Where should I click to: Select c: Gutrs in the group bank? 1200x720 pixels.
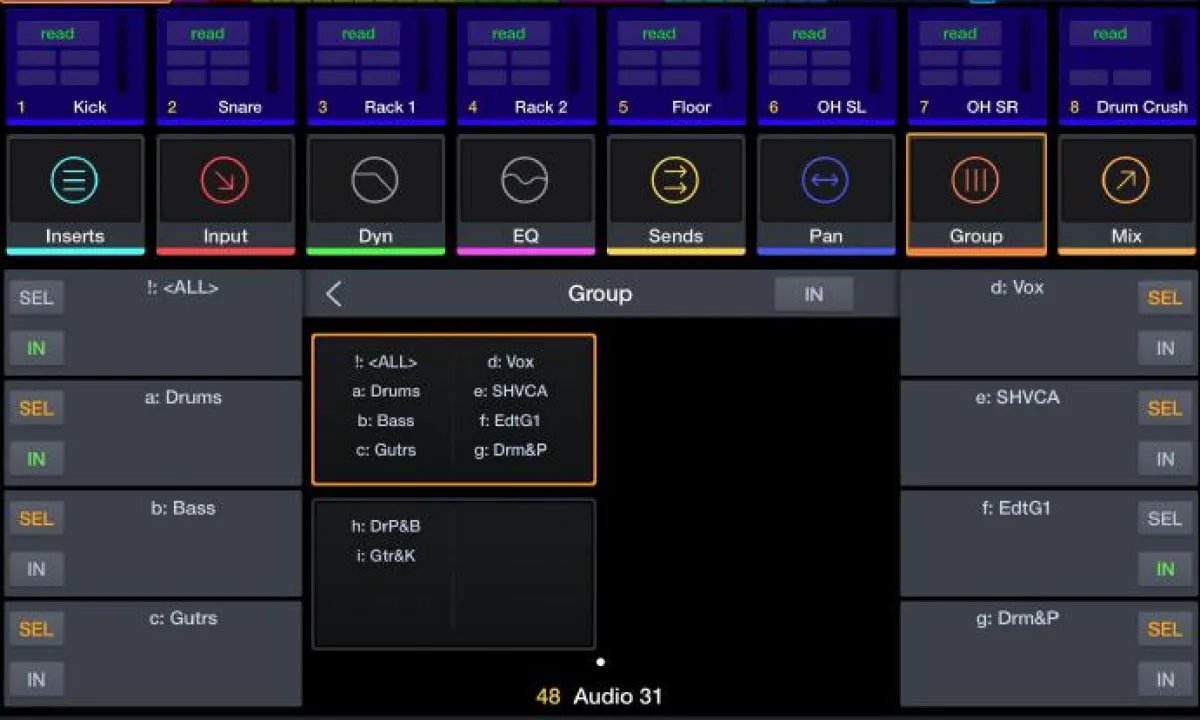[386, 450]
